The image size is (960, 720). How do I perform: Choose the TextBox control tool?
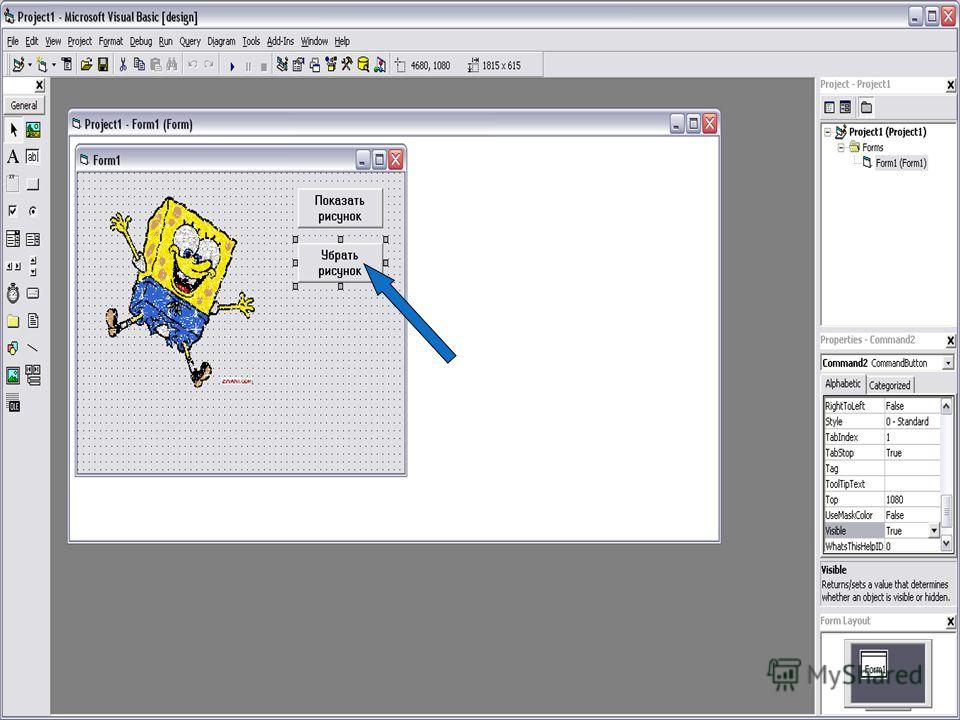(x=33, y=157)
